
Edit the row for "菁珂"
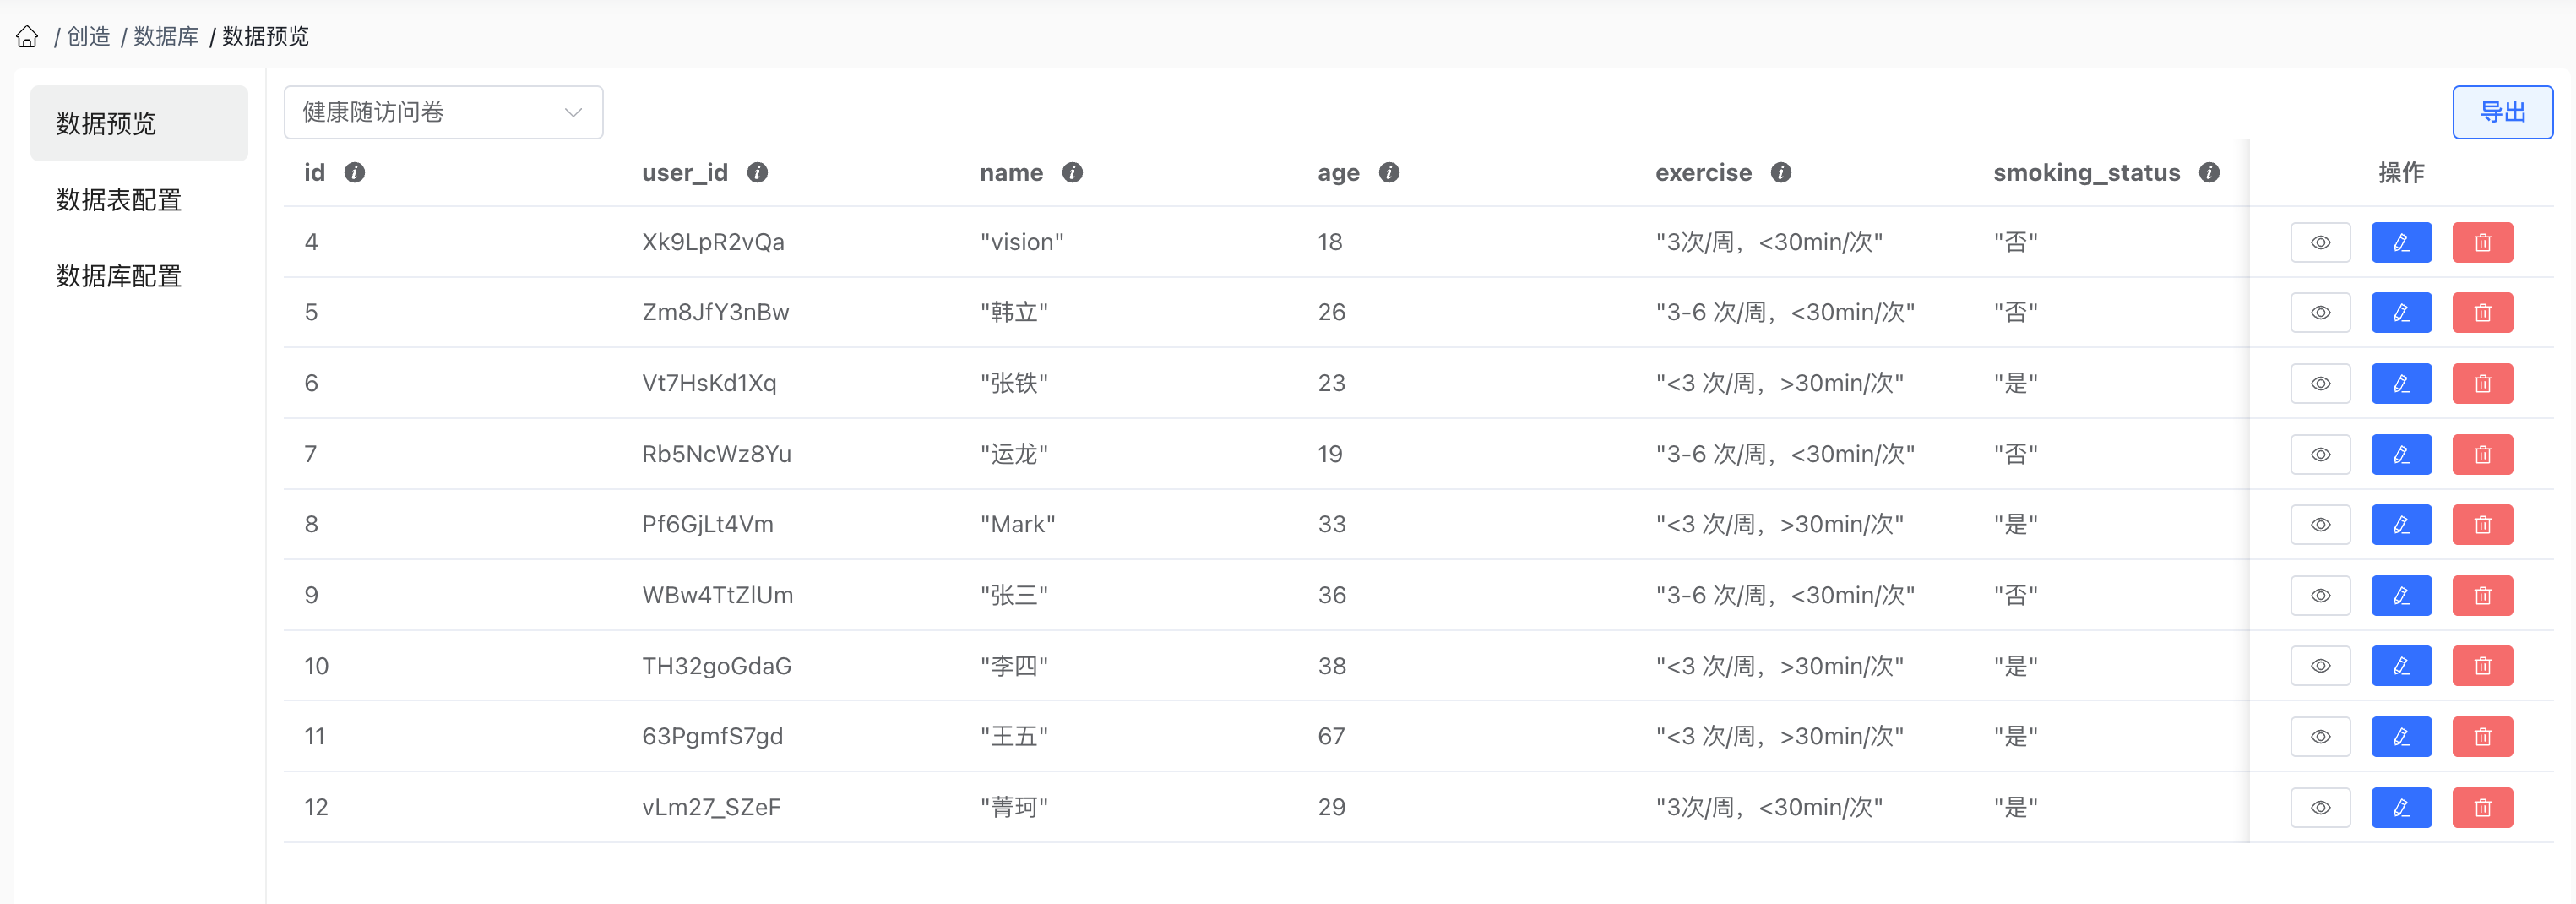point(2402,807)
